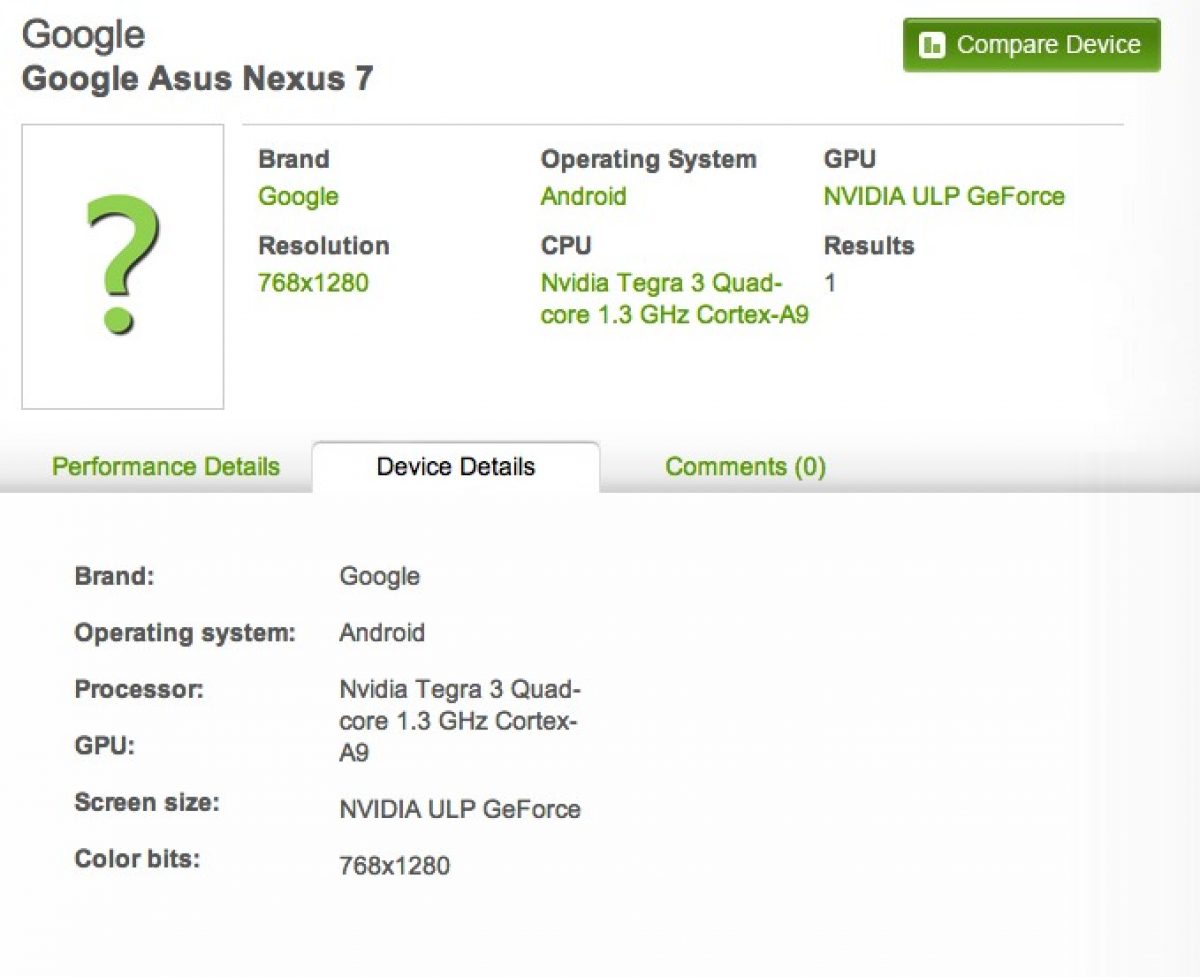The image size is (1200, 977).
Task: Click the white compare icon inside the green button
Action: (932, 45)
